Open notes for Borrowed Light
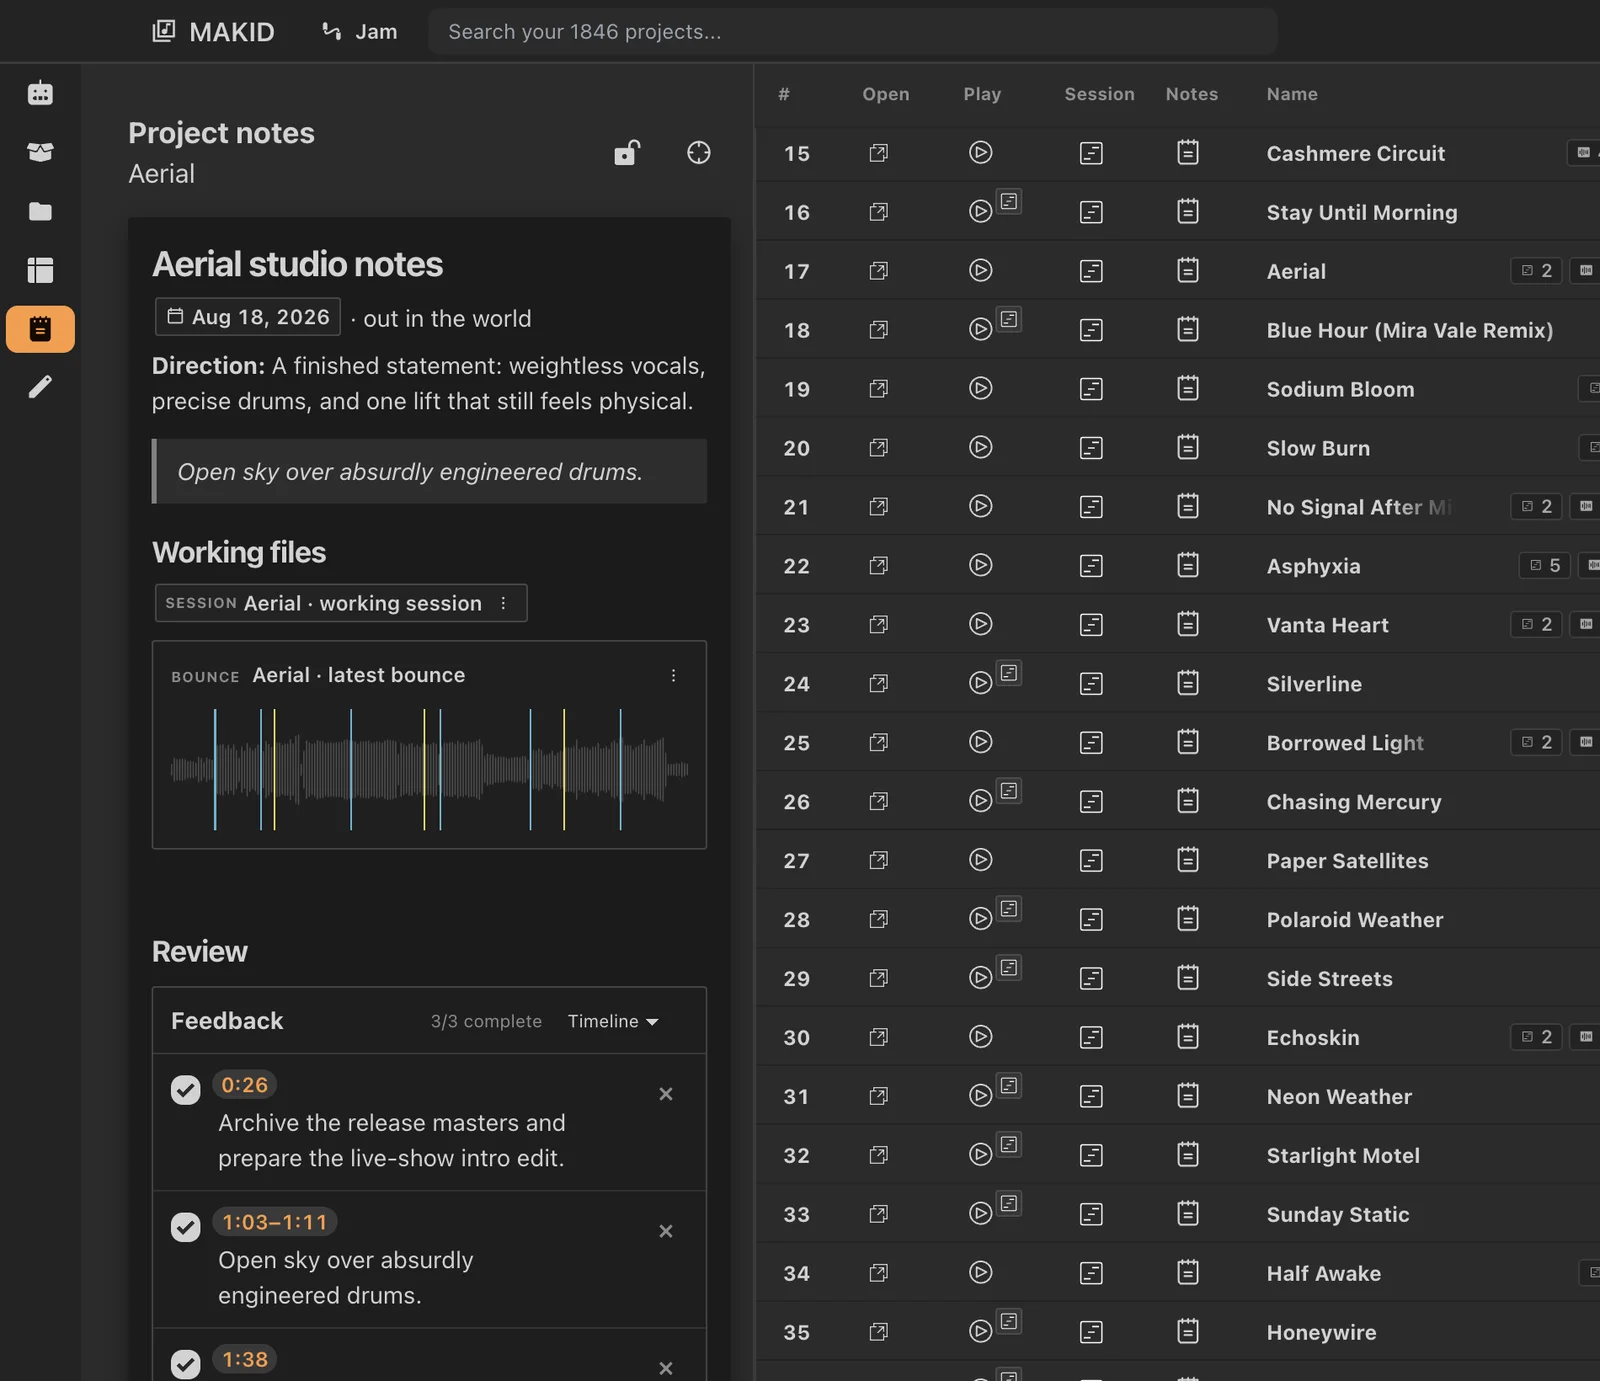The height and width of the screenshot is (1381, 1600). pos(1188,742)
